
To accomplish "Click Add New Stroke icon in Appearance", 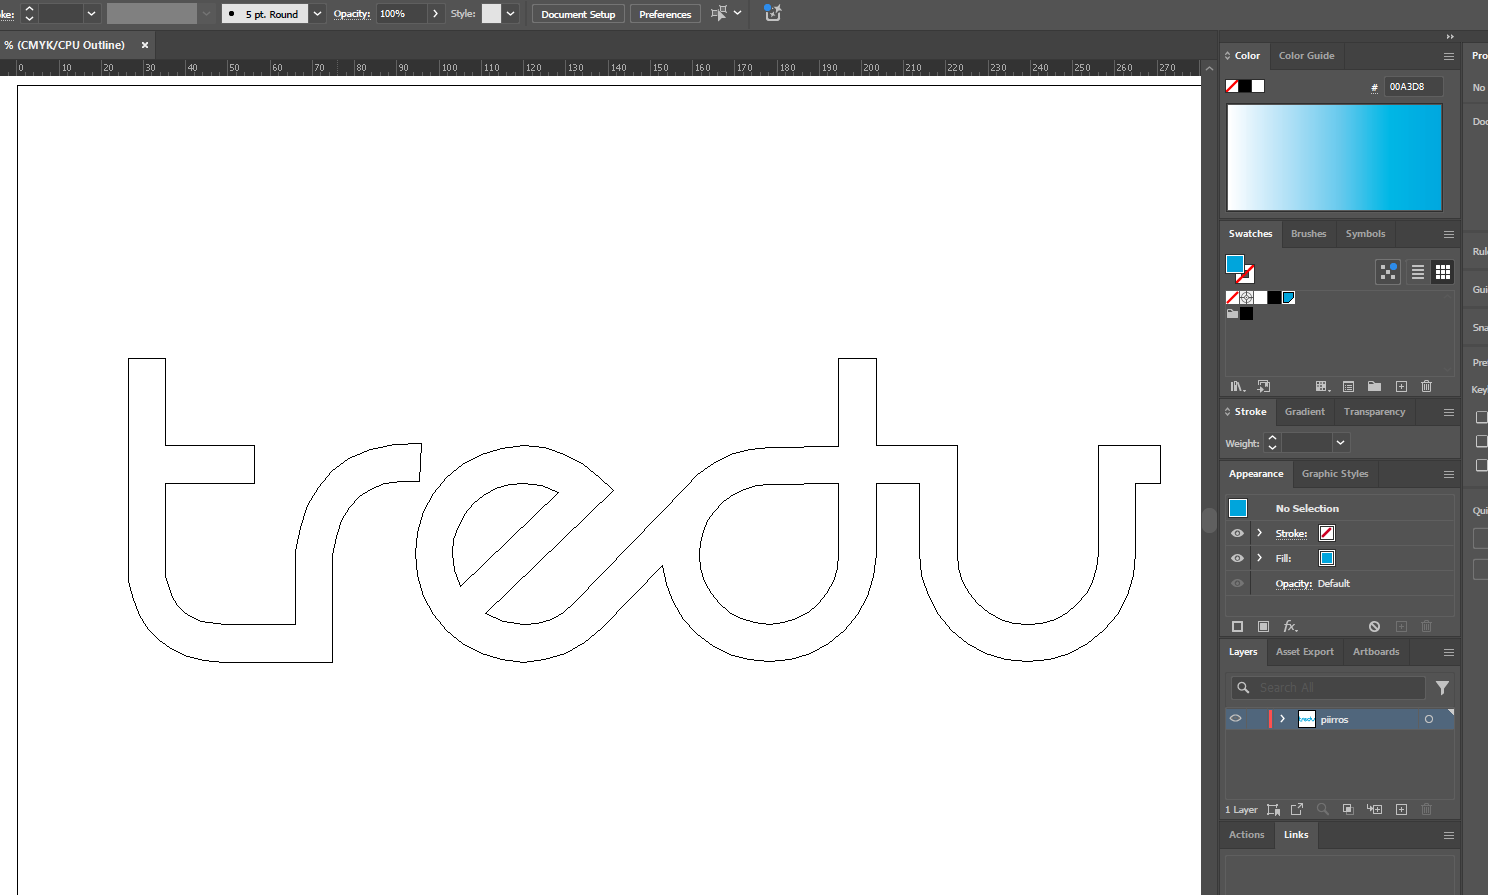I will tap(1237, 626).
